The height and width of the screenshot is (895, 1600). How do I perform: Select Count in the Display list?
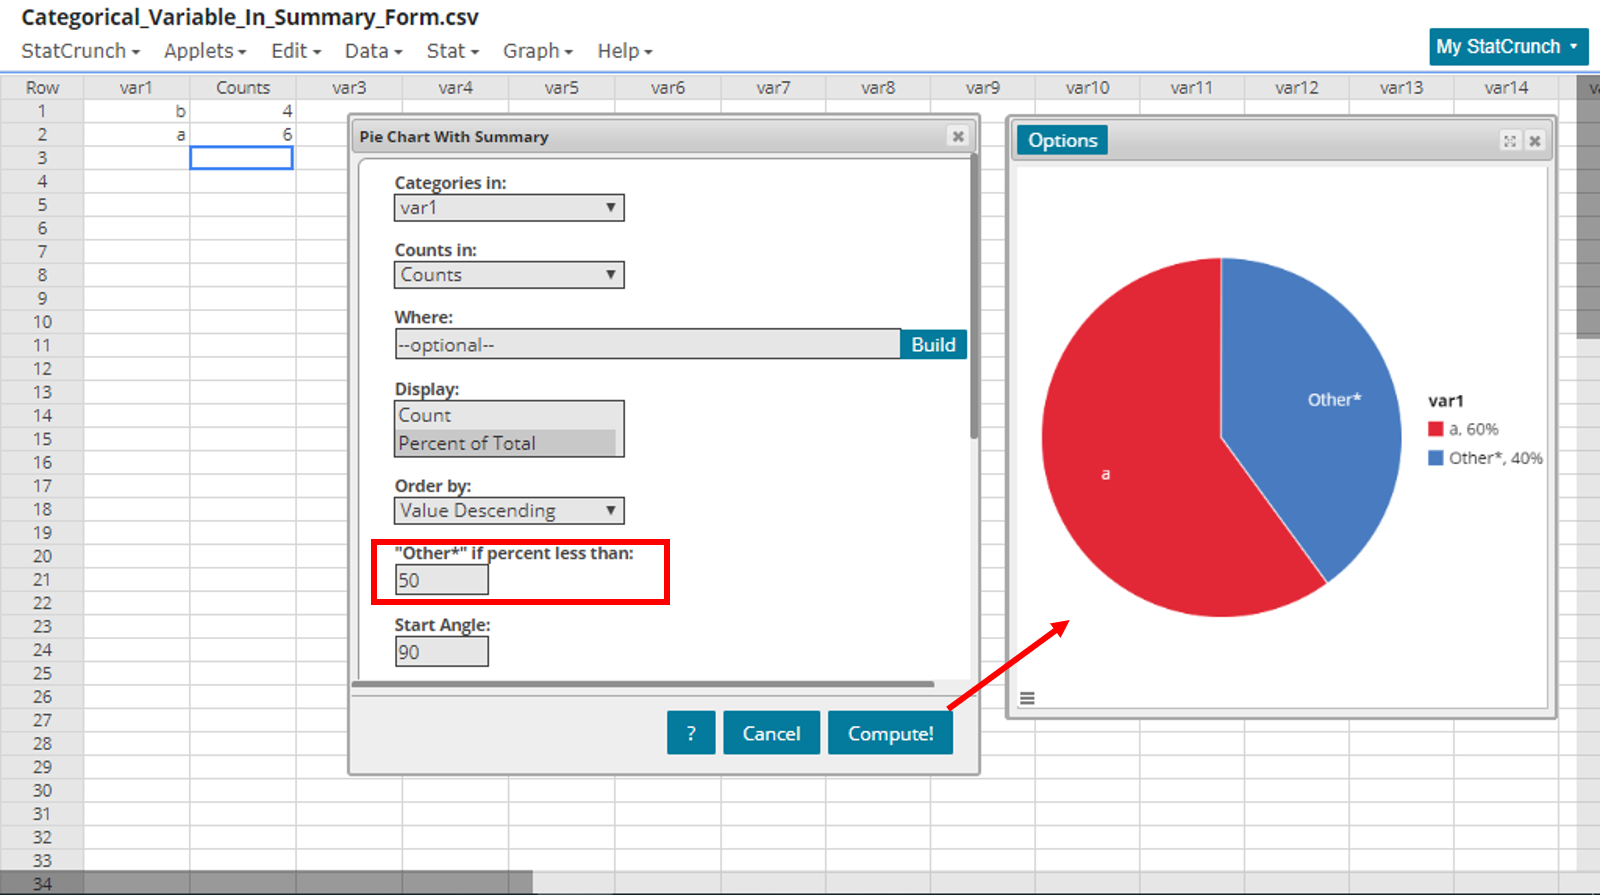pyautogui.click(x=506, y=415)
